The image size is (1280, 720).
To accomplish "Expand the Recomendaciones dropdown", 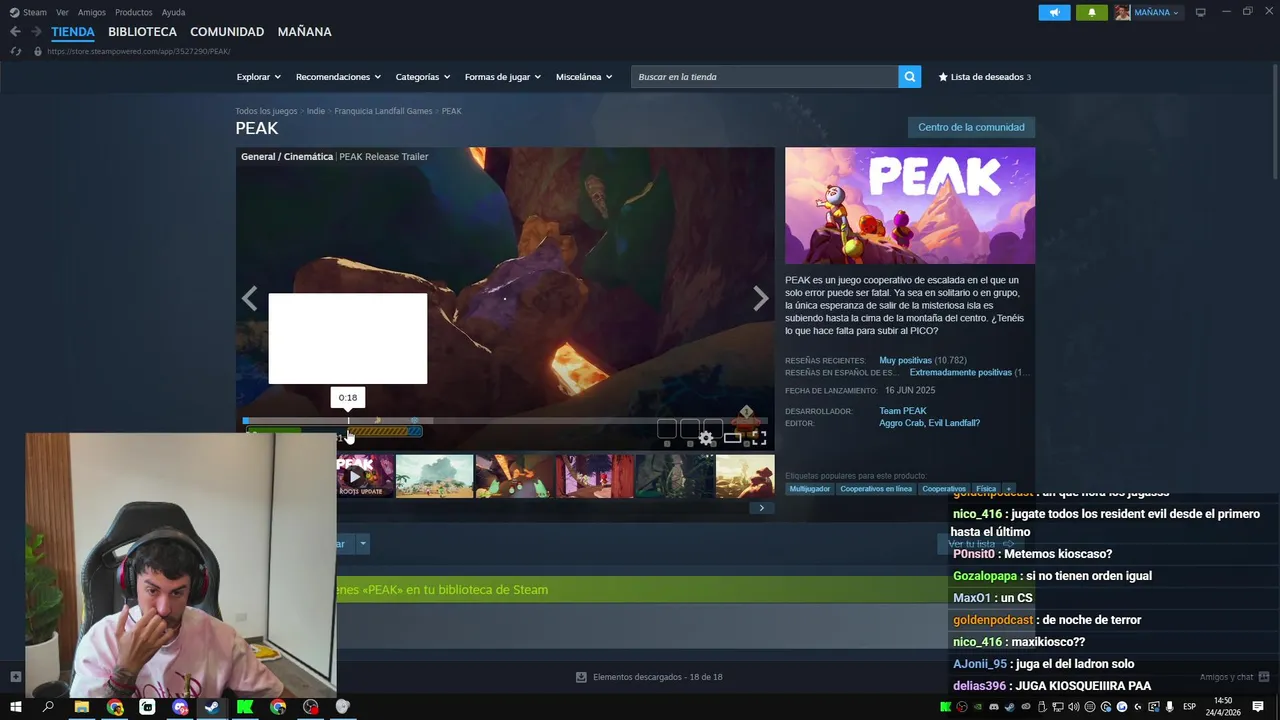I will coord(338,77).
